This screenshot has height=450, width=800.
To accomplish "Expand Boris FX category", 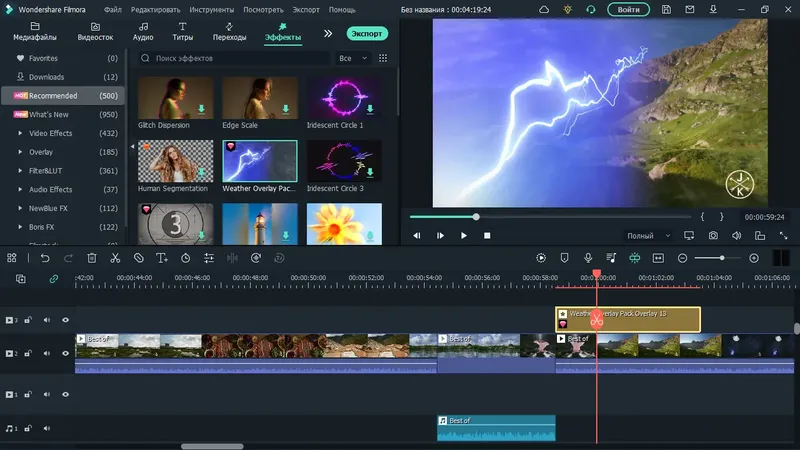I will (20, 227).
